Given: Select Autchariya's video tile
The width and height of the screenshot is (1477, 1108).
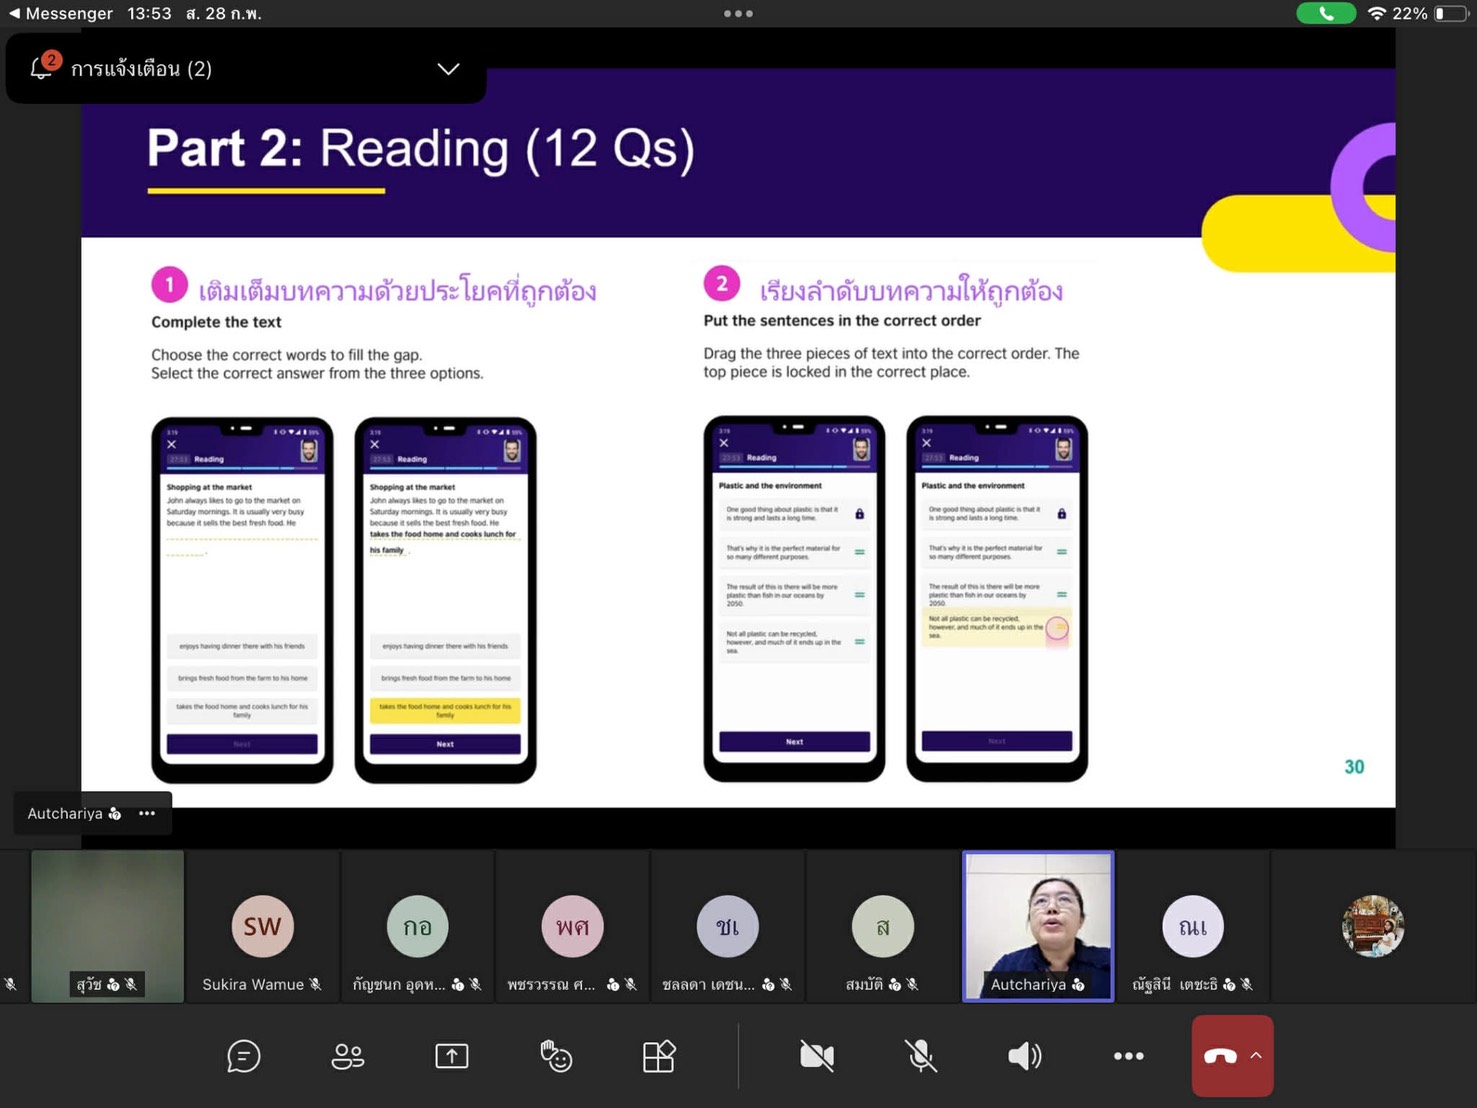Looking at the screenshot, I should coord(1037,925).
